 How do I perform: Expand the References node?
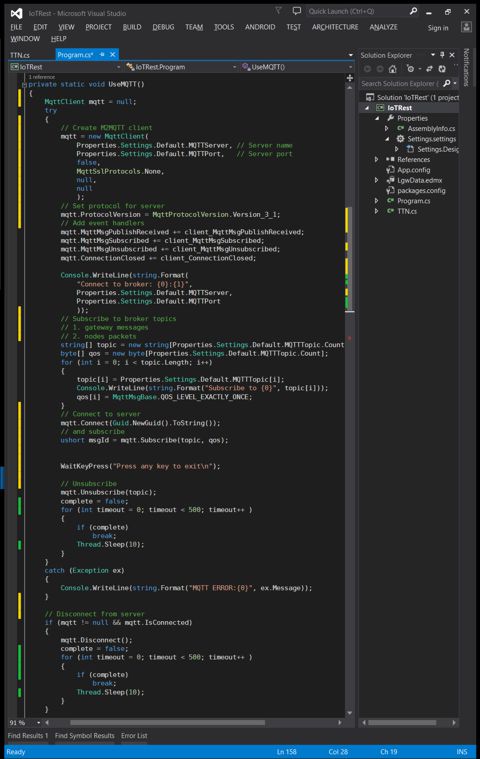click(376, 159)
